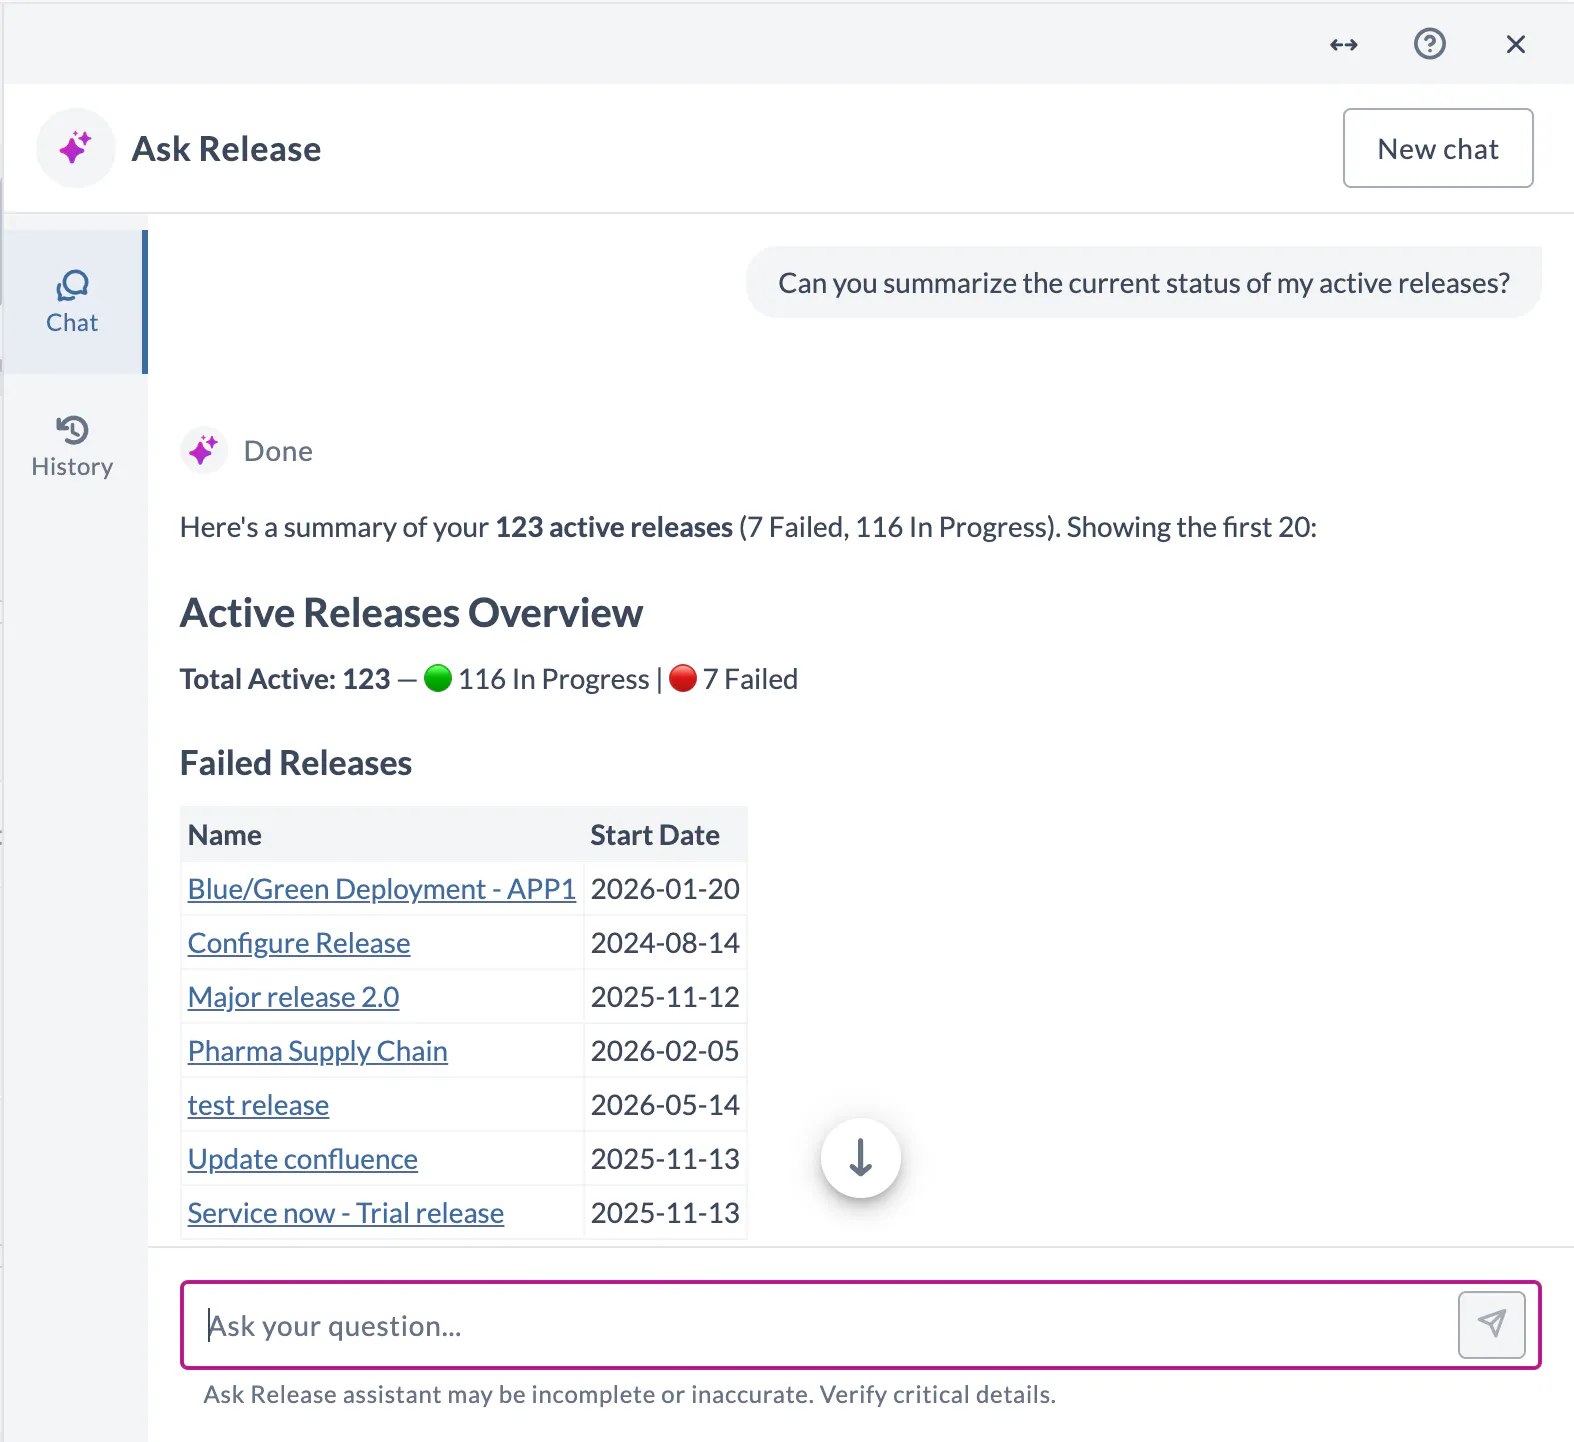
Task: Open the Service now - Trial release link
Action: click(x=346, y=1213)
